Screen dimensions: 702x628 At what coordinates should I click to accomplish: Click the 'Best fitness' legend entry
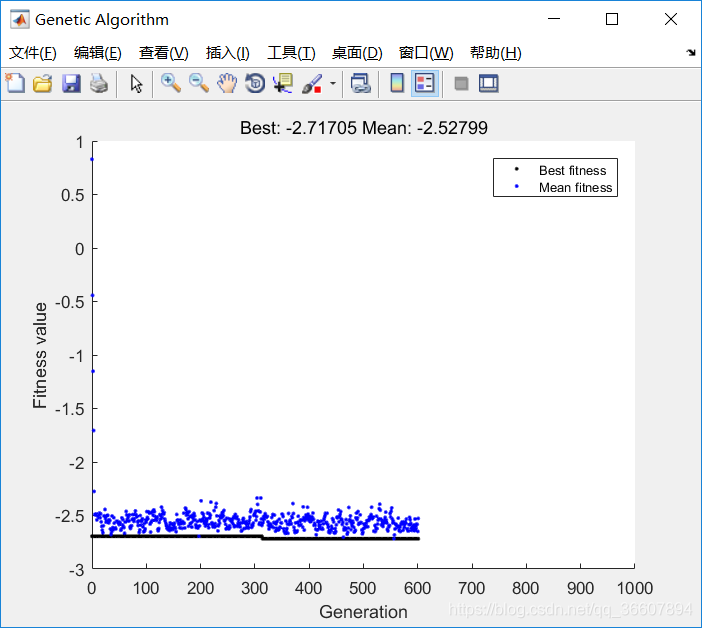[x=572, y=171]
